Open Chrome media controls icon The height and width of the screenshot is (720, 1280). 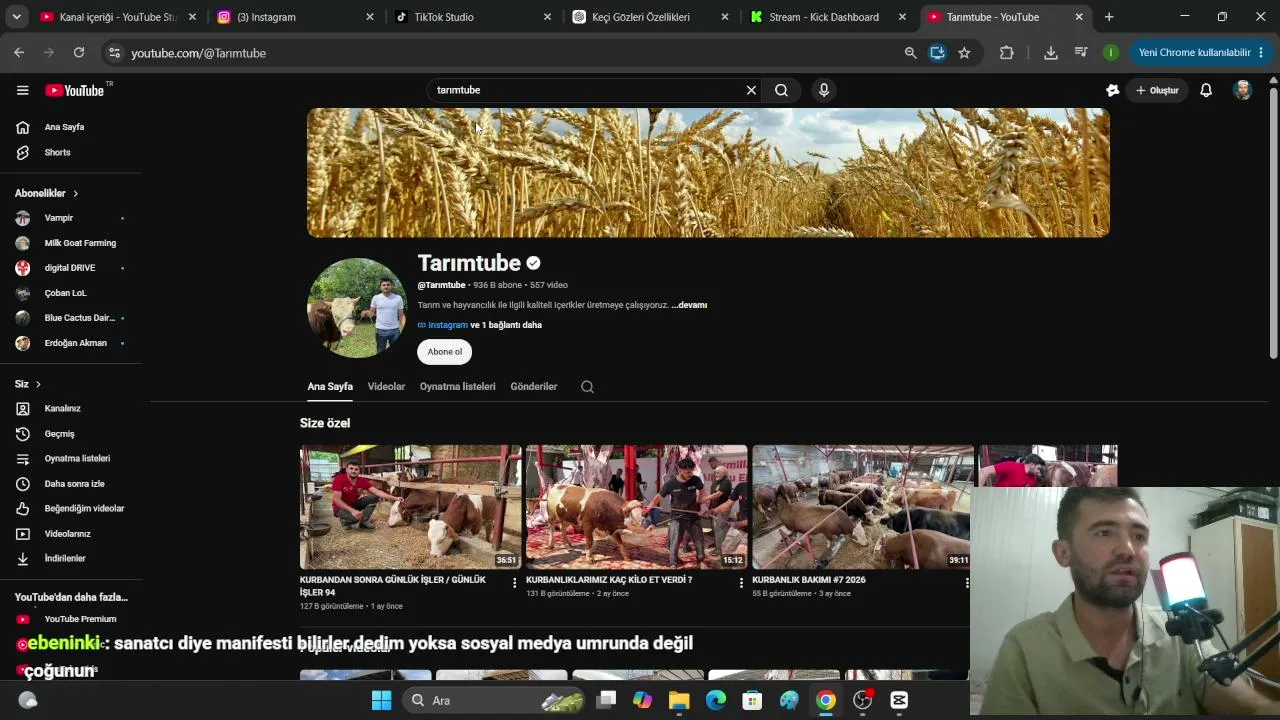coord(1081,53)
